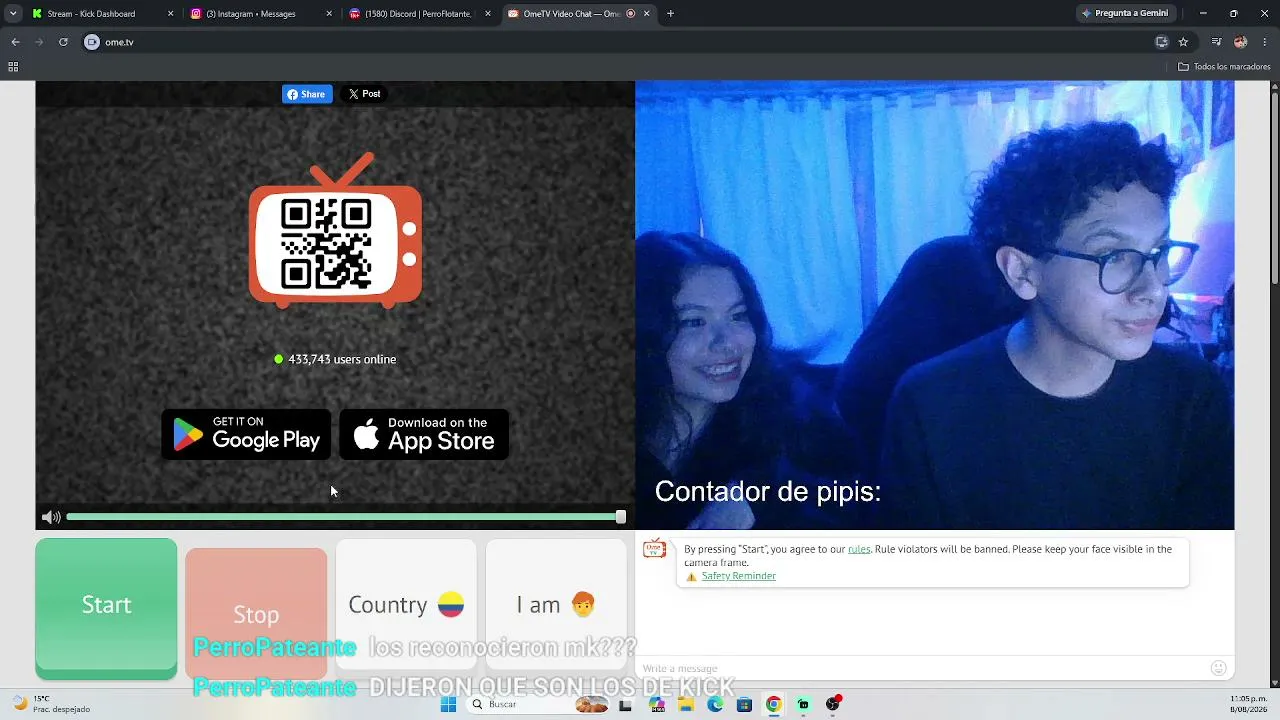Close the Discord PerroFlotante tab
The height and width of the screenshot is (720, 1280).
pos(488,14)
